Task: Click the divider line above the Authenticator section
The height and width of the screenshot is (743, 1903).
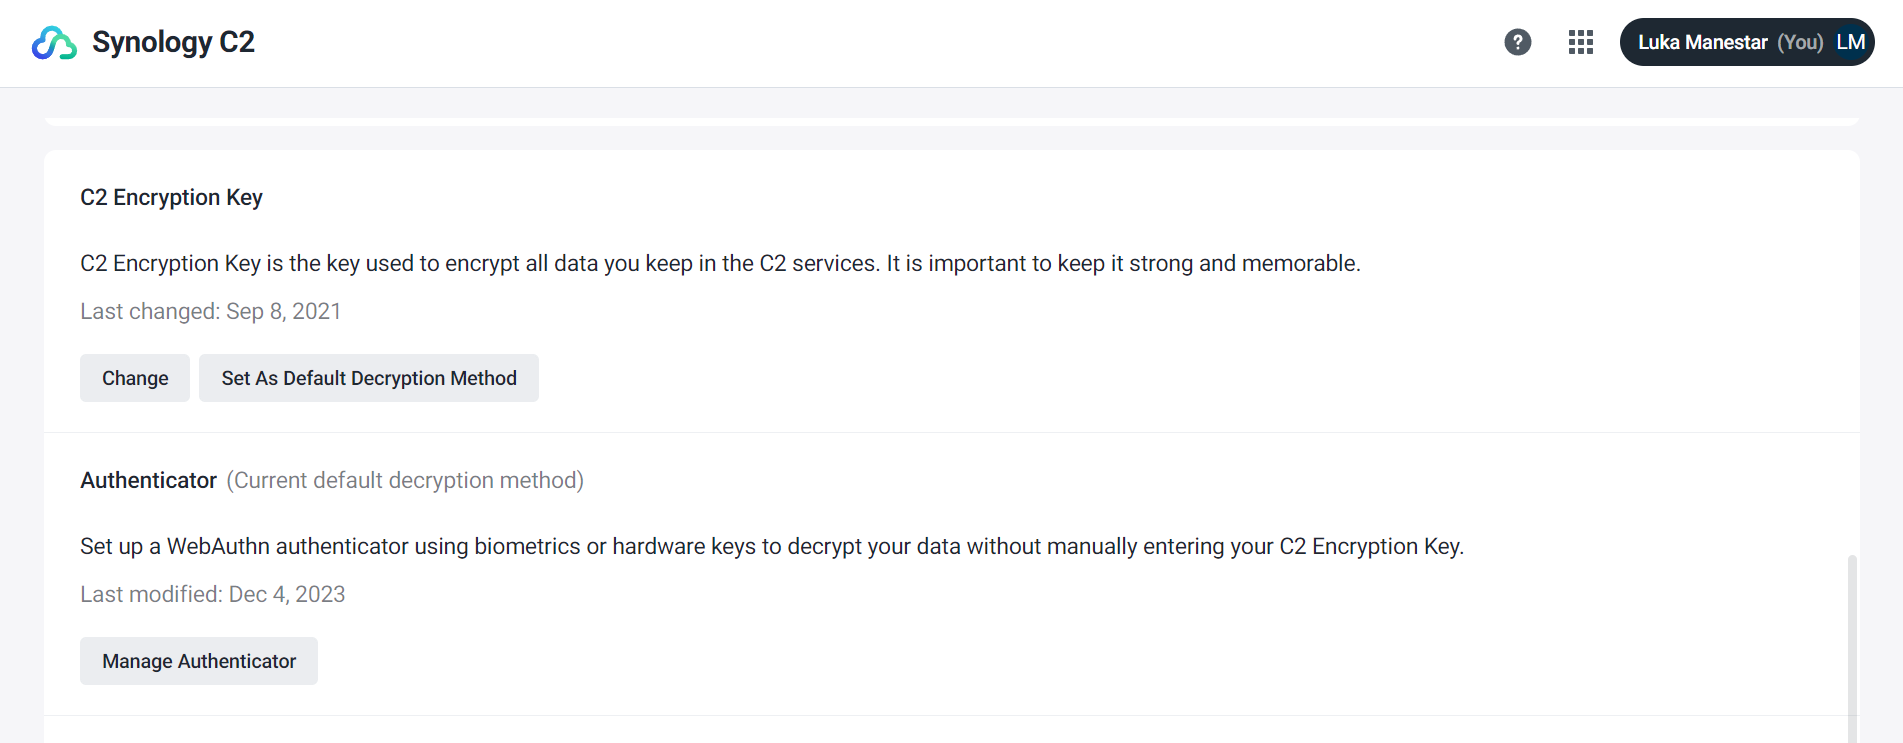Action: (x=951, y=432)
